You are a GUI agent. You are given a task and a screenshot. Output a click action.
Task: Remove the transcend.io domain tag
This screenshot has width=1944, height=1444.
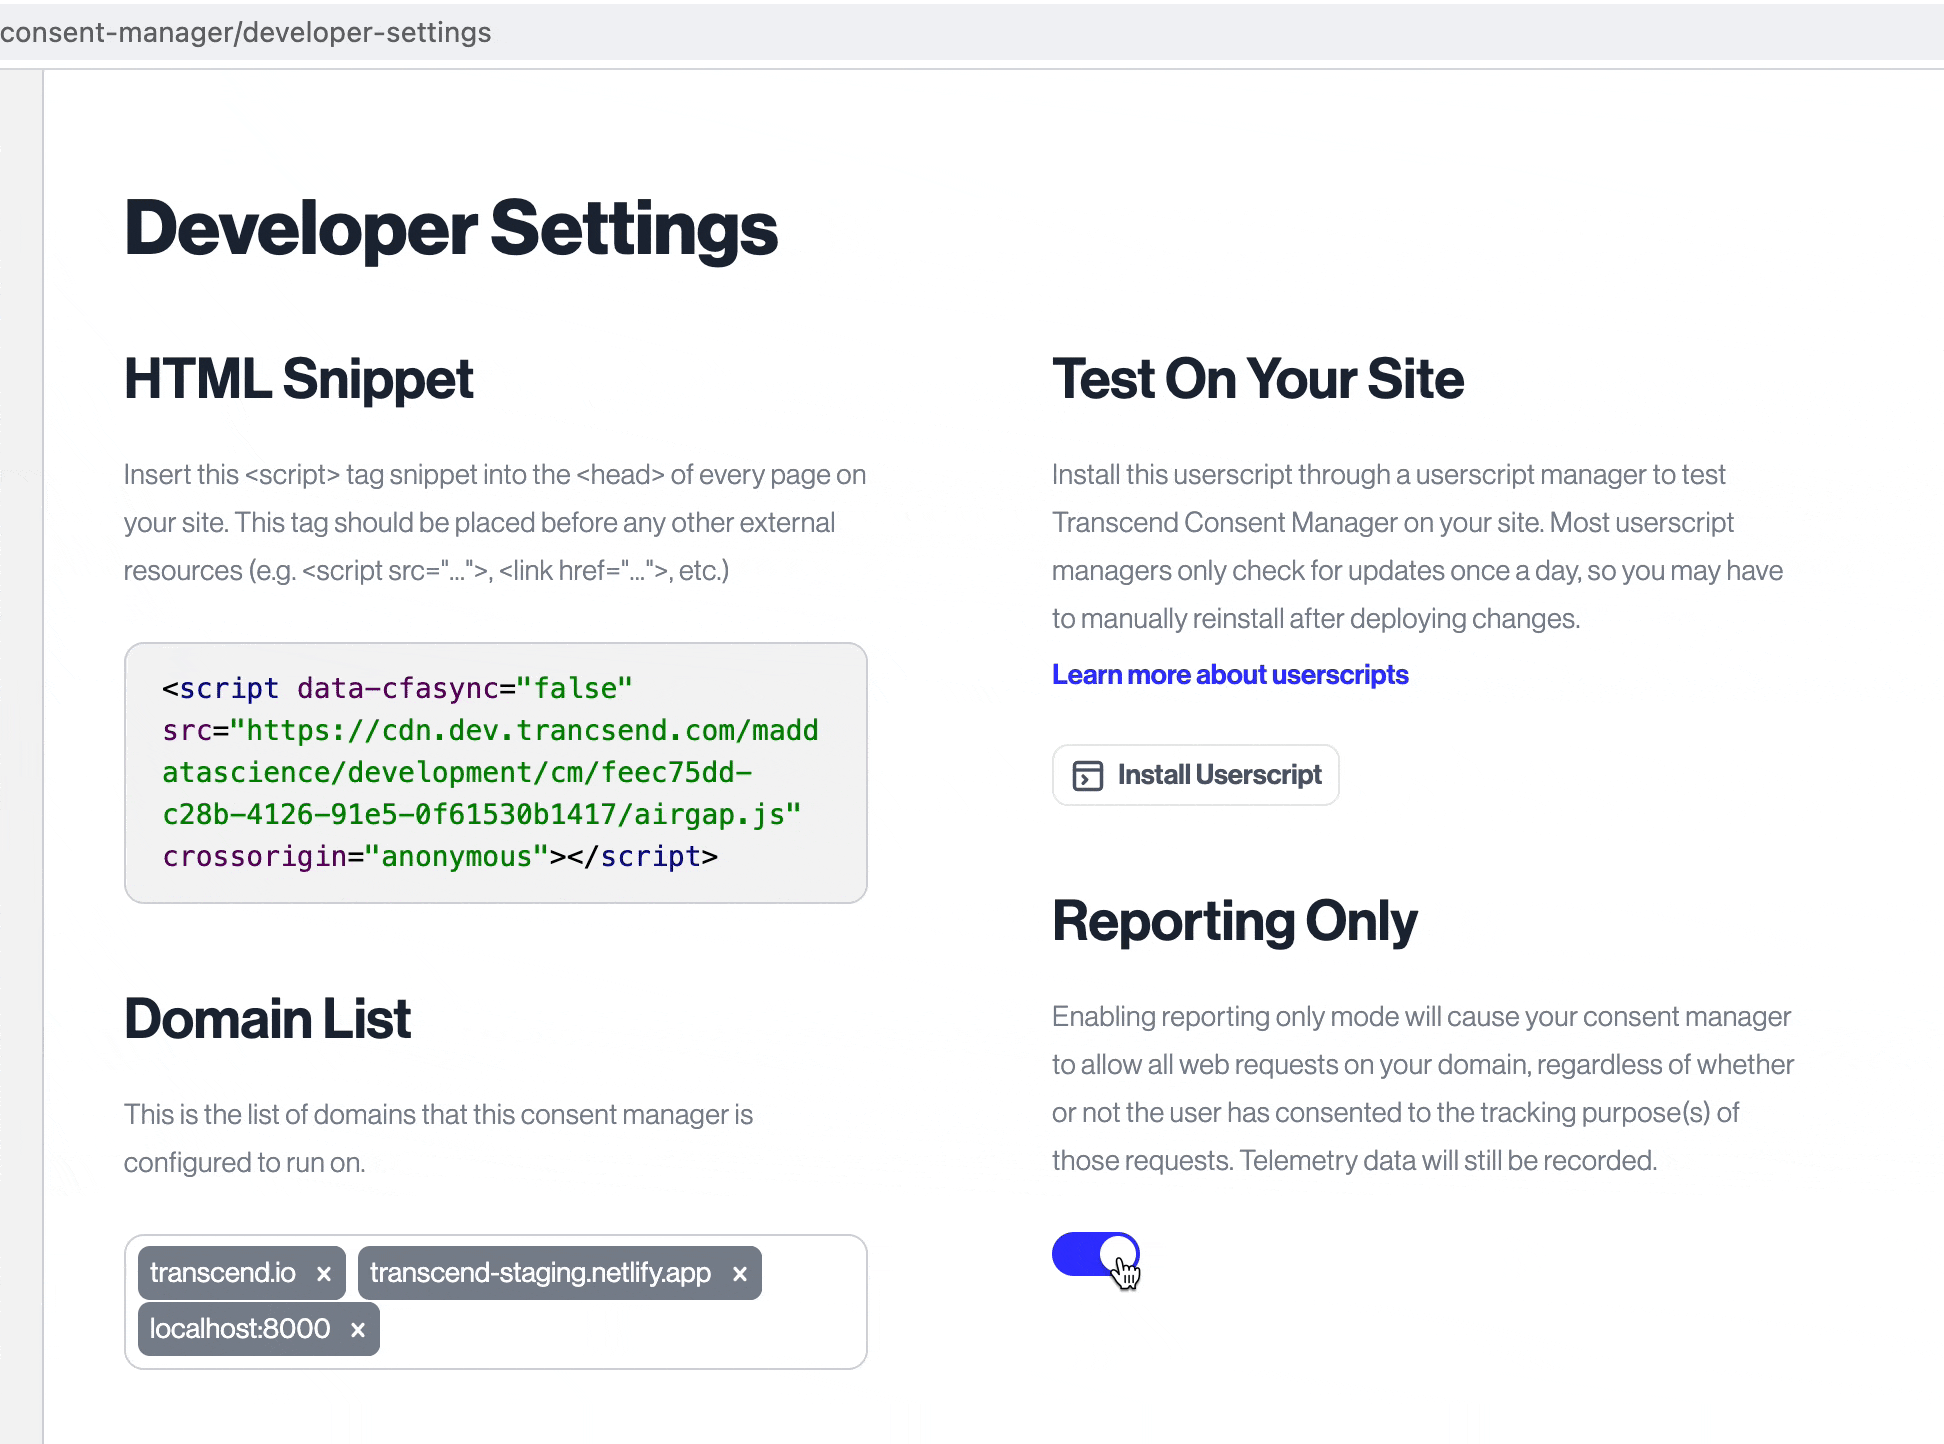(x=324, y=1274)
